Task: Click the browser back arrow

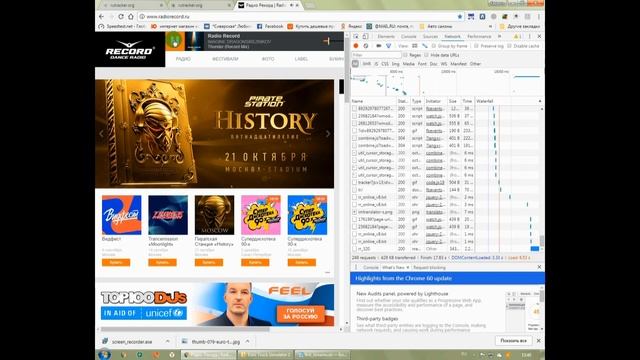Action: pos(101,17)
